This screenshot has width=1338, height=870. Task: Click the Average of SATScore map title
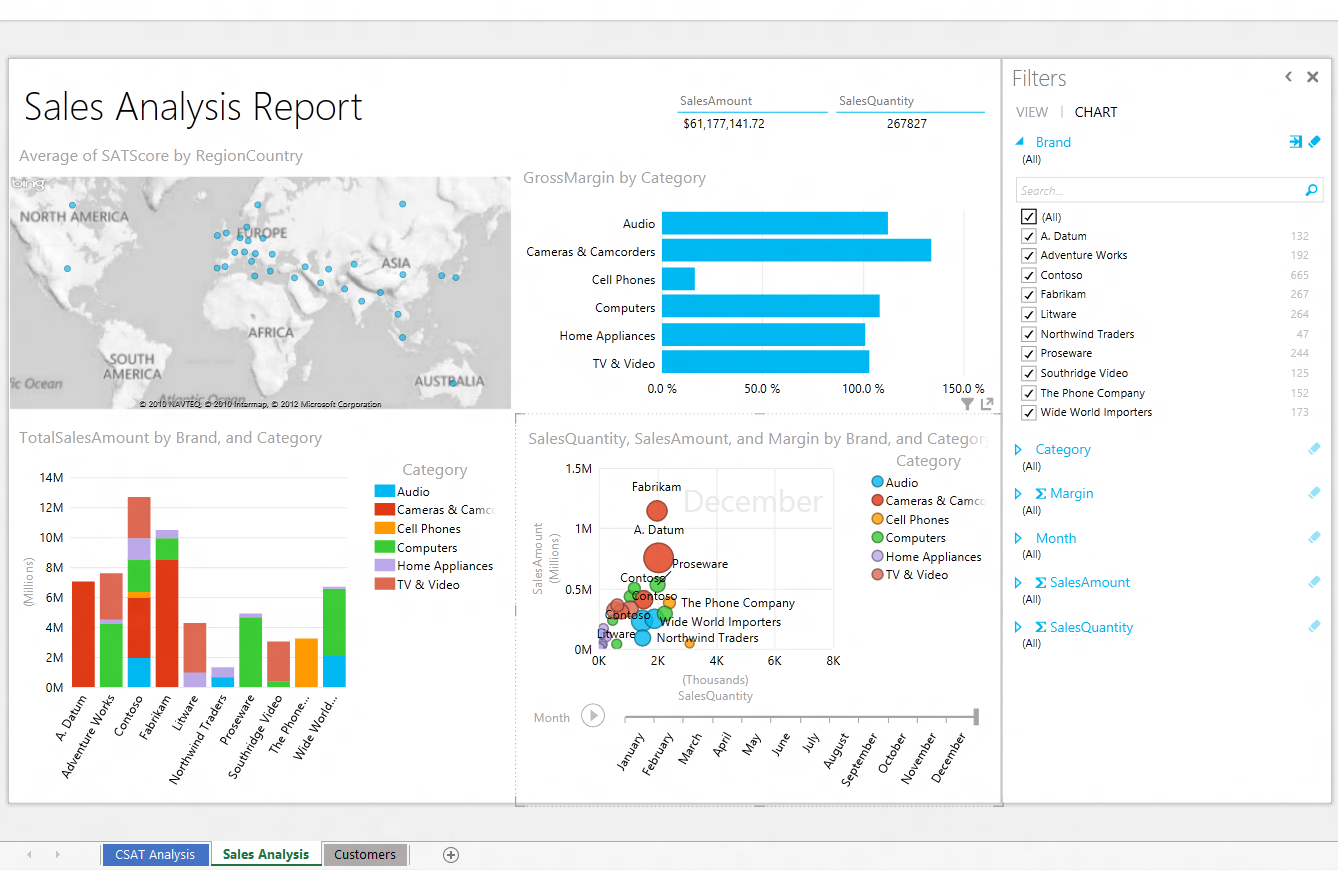[x=161, y=155]
